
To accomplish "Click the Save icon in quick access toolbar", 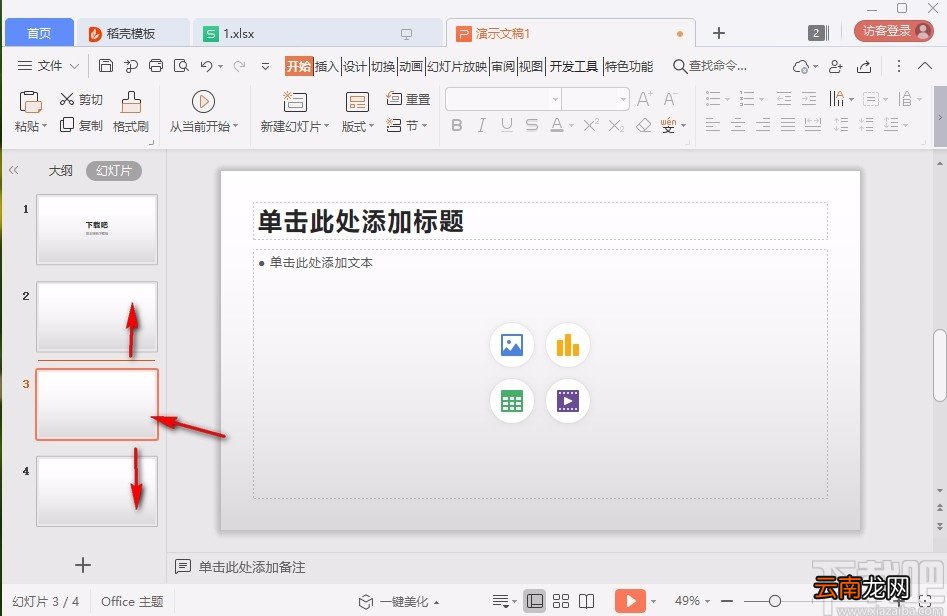I will coord(106,65).
